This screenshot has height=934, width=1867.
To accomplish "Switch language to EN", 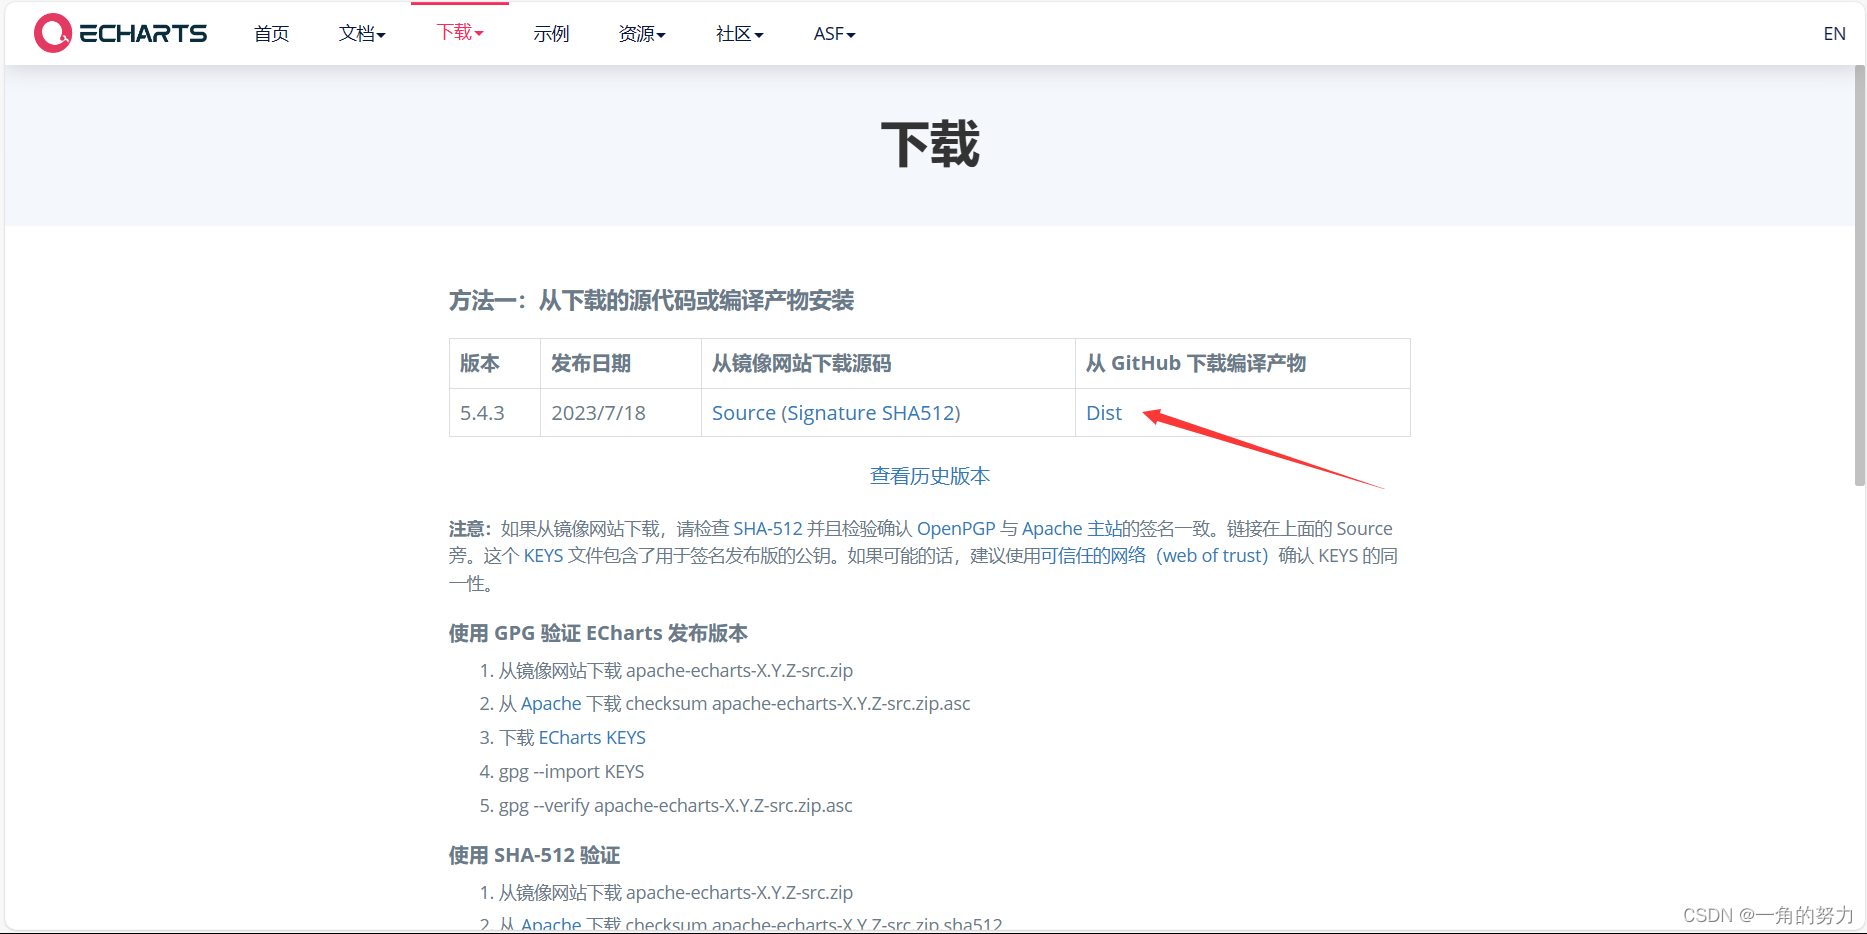I will tap(1834, 33).
